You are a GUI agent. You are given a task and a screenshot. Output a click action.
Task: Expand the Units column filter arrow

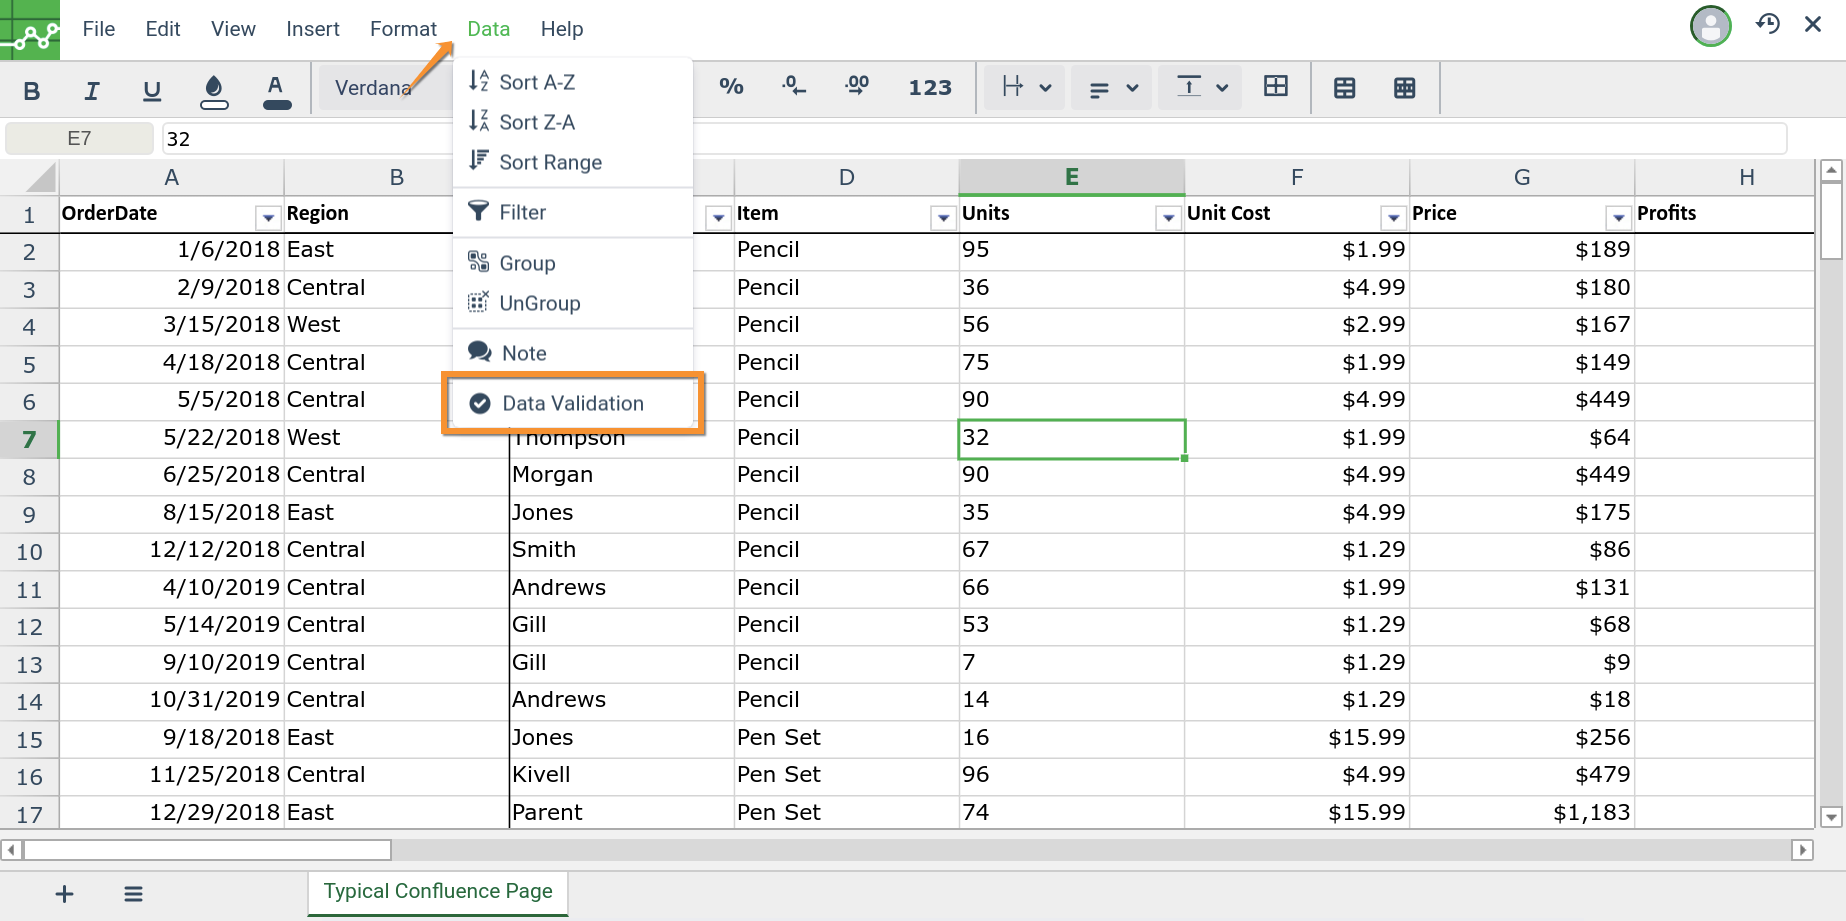[x=1167, y=216]
